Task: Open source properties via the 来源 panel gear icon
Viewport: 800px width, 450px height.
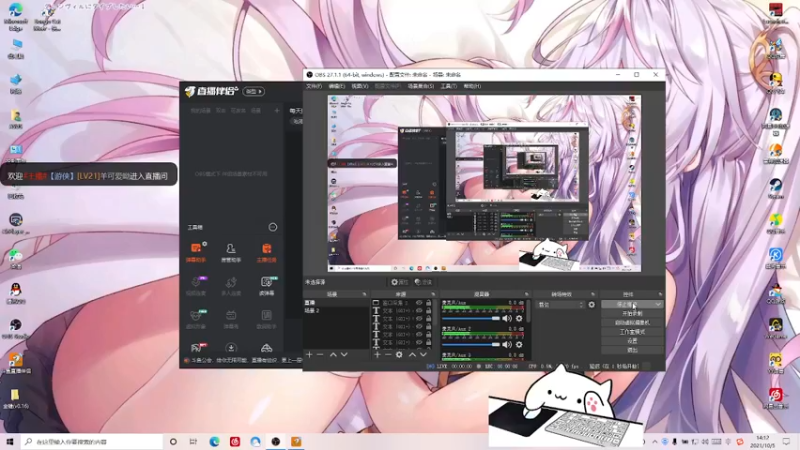Action: tap(399, 355)
